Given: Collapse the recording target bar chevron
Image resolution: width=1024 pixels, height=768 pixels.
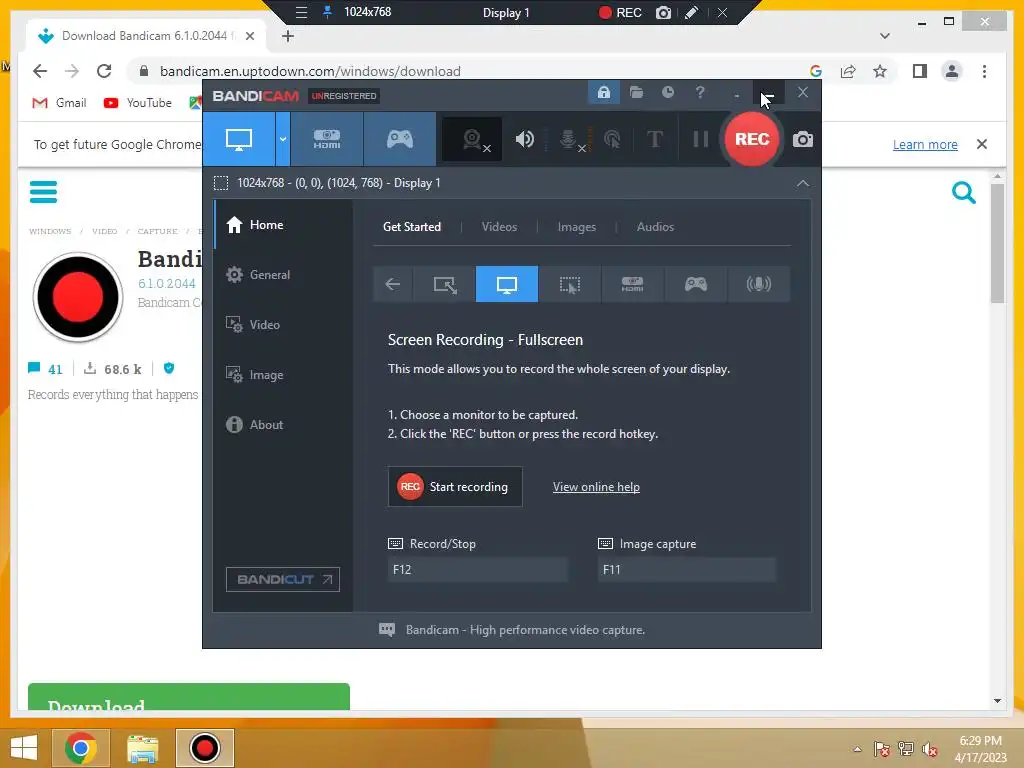Looking at the screenshot, I should point(803,184).
